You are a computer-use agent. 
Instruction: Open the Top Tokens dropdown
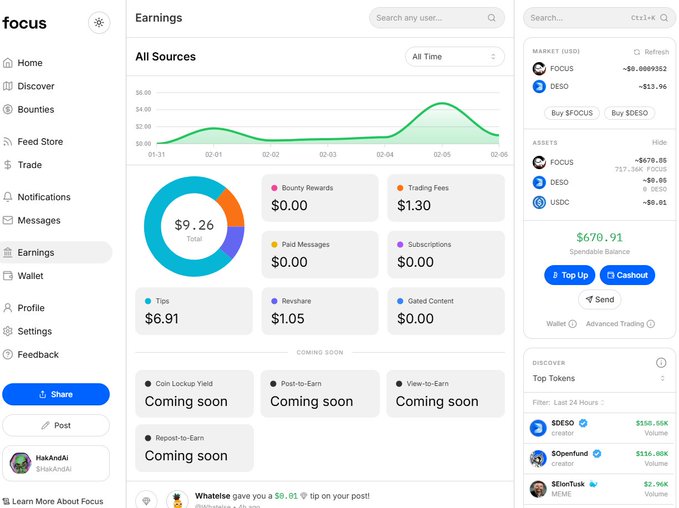tap(599, 379)
